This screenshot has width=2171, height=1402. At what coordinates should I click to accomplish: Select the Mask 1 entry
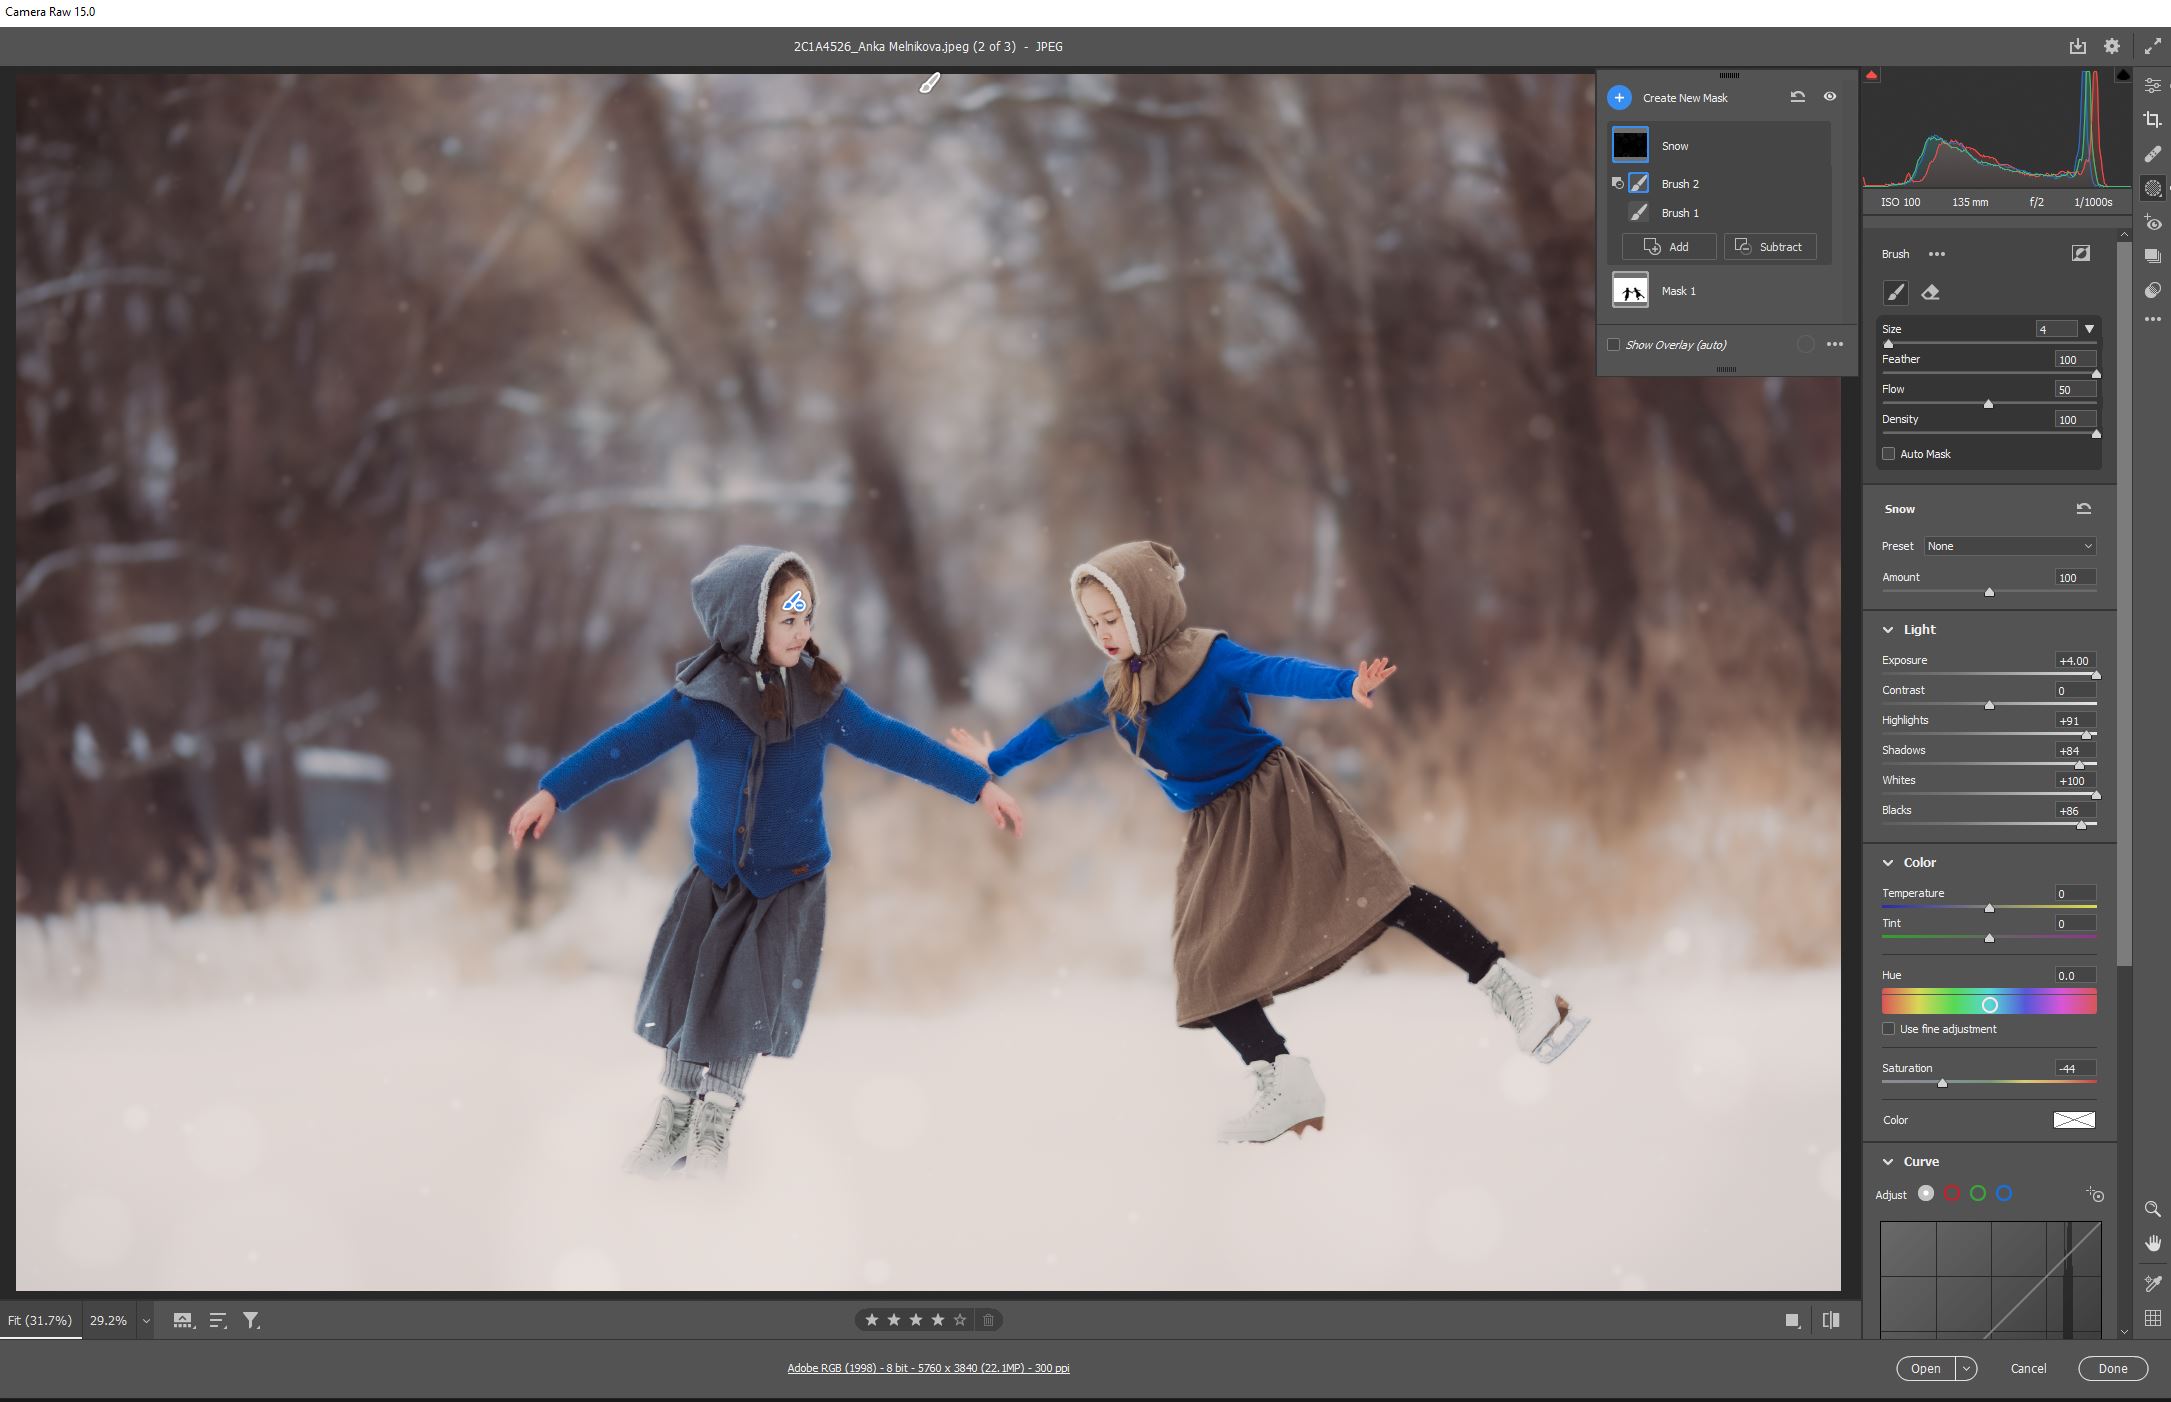pyautogui.click(x=1678, y=291)
